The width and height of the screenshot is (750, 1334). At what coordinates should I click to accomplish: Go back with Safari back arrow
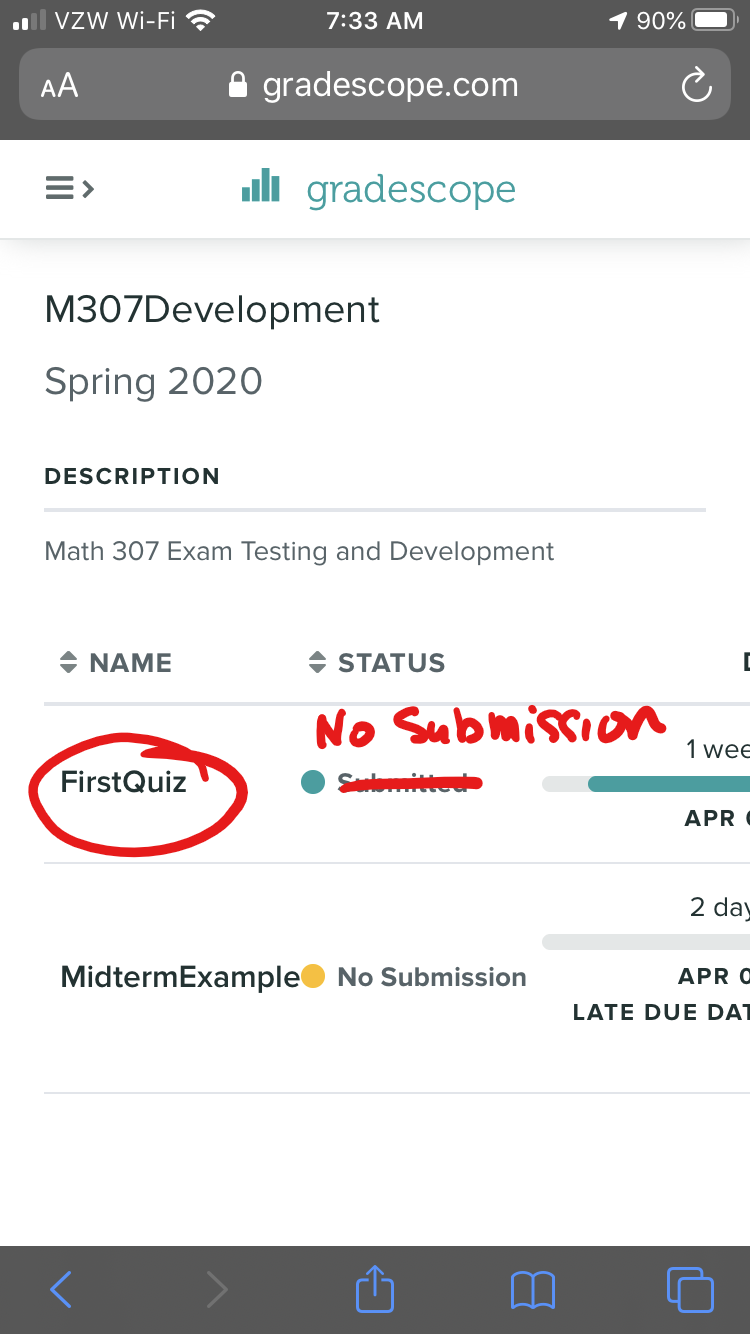pyautogui.click(x=61, y=1289)
